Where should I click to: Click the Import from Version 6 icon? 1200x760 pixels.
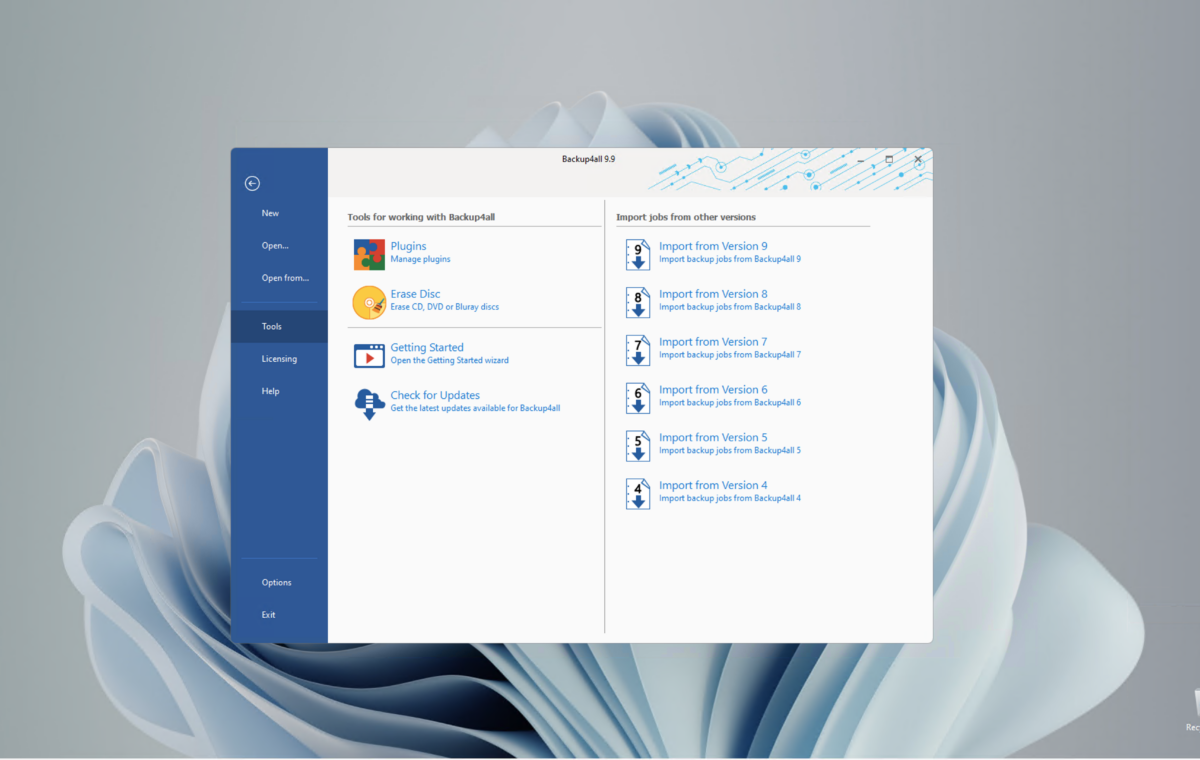tap(638, 398)
